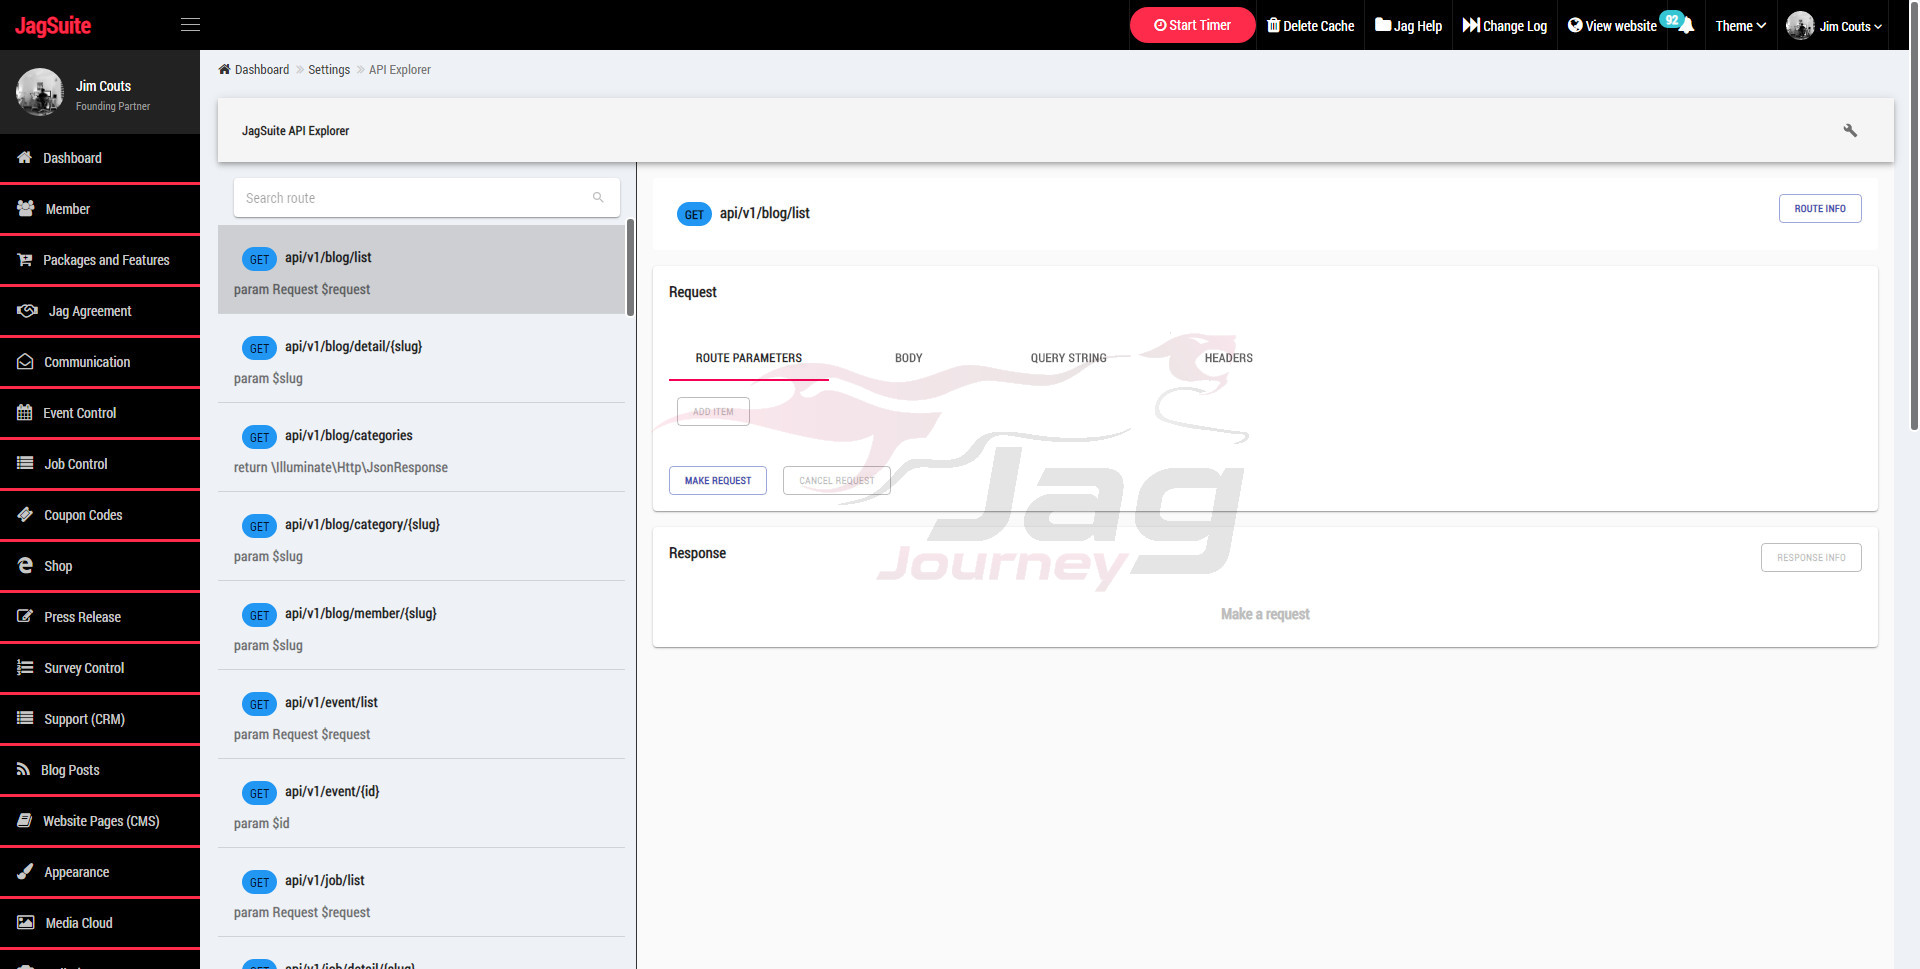
Task: Click the route list scrollbar
Action: pyautogui.click(x=630, y=268)
